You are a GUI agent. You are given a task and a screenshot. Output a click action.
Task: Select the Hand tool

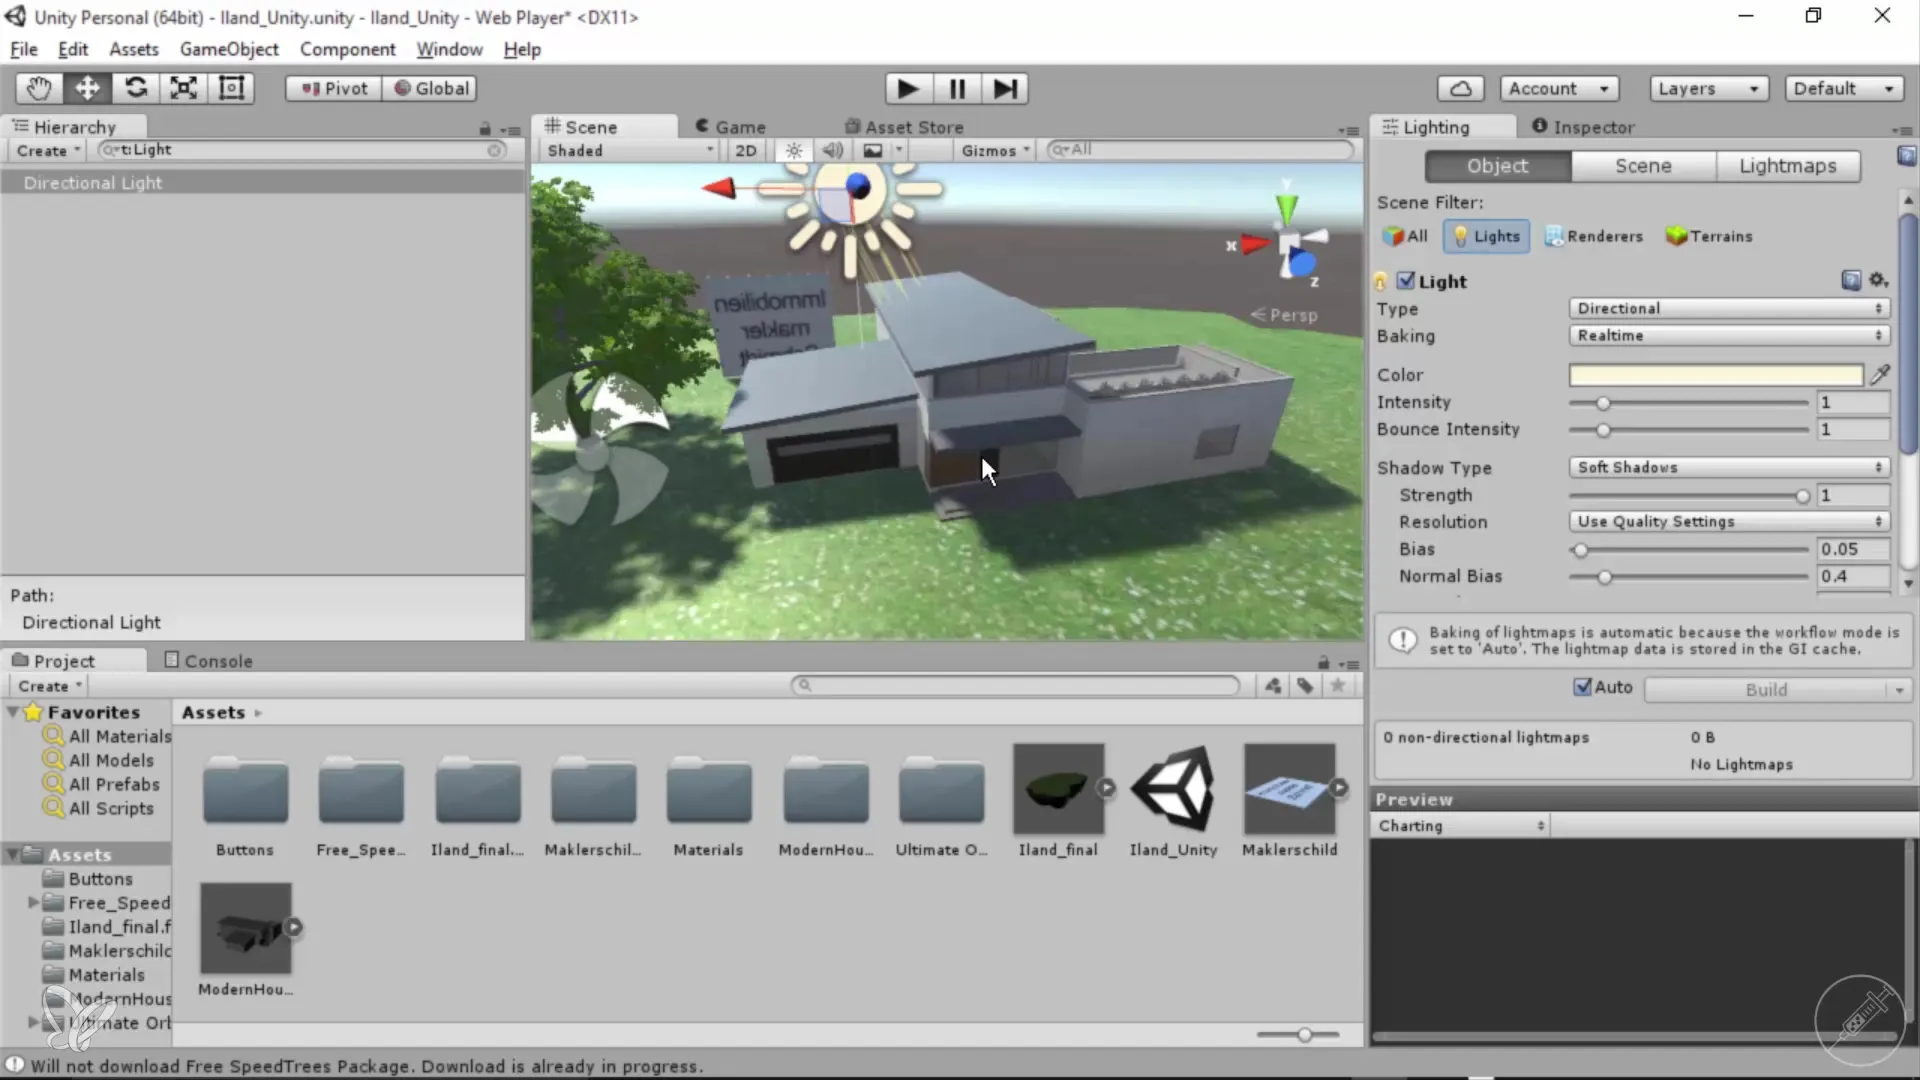pyautogui.click(x=39, y=88)
